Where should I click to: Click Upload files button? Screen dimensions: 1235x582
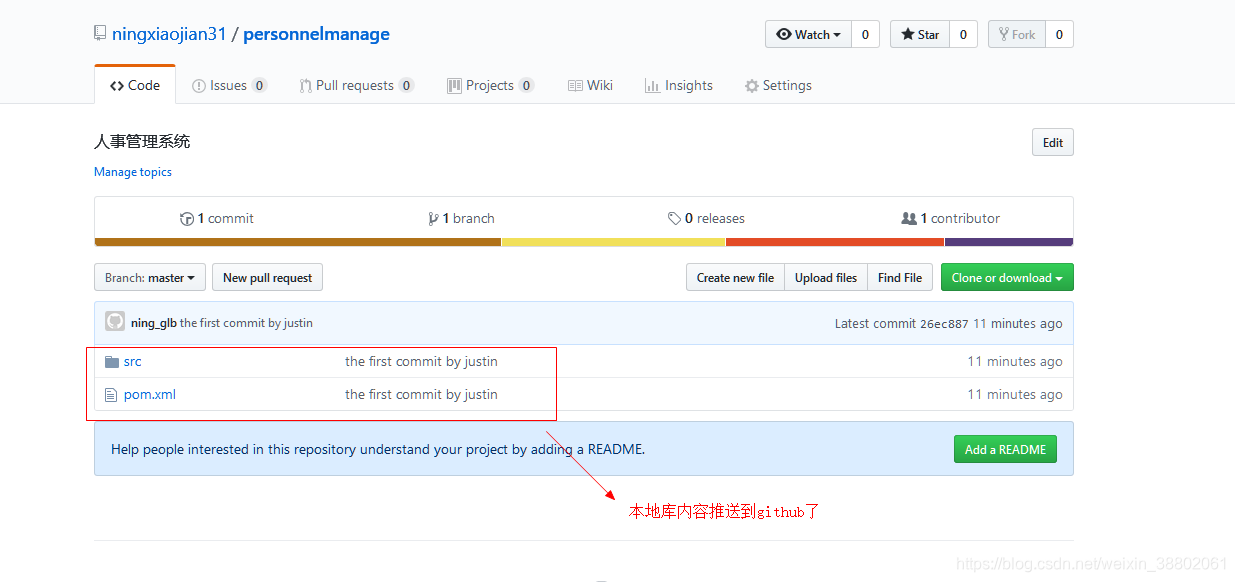click(x=826, y=278)
